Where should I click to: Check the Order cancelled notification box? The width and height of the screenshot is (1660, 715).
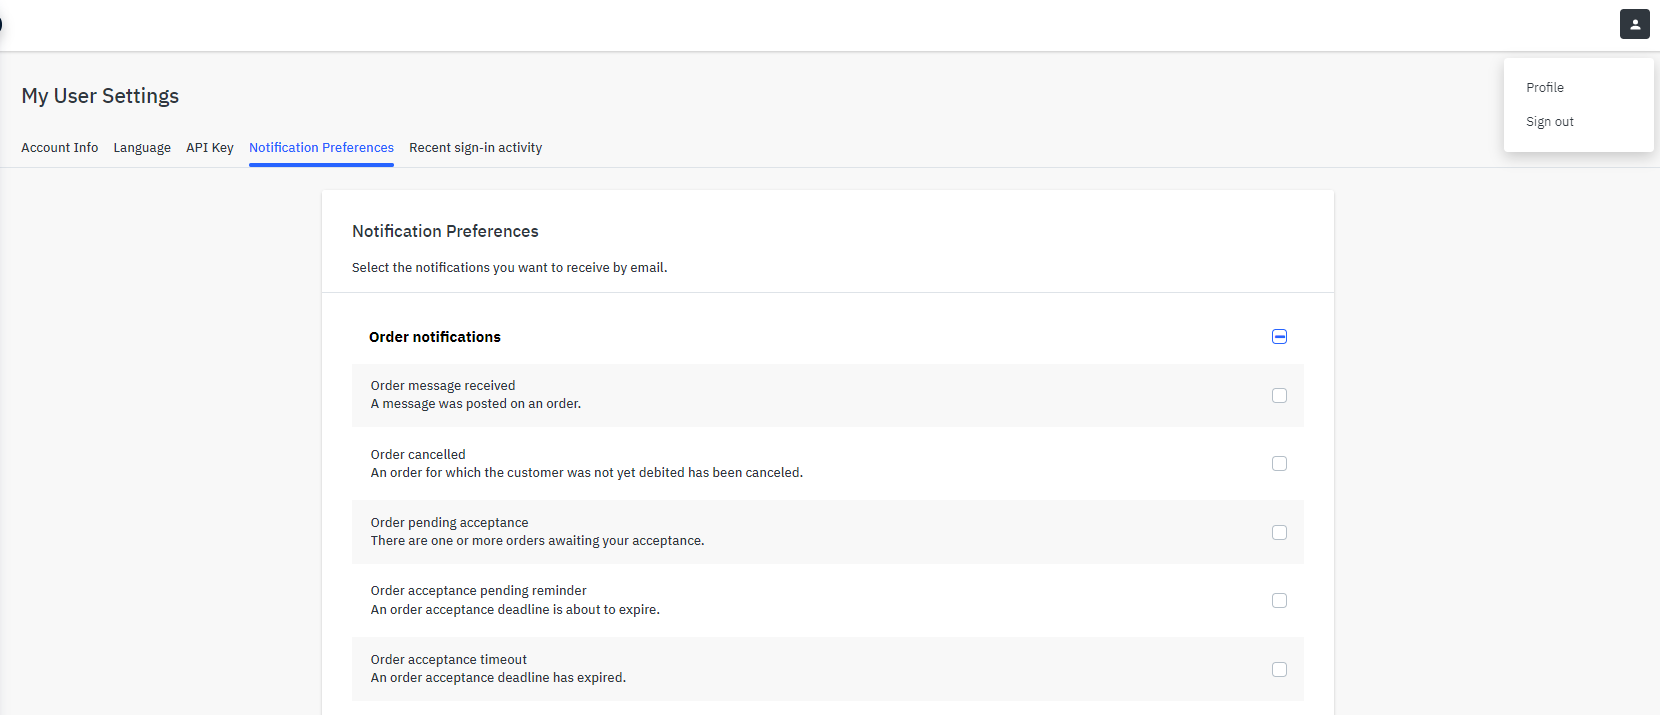[1279, 464]
